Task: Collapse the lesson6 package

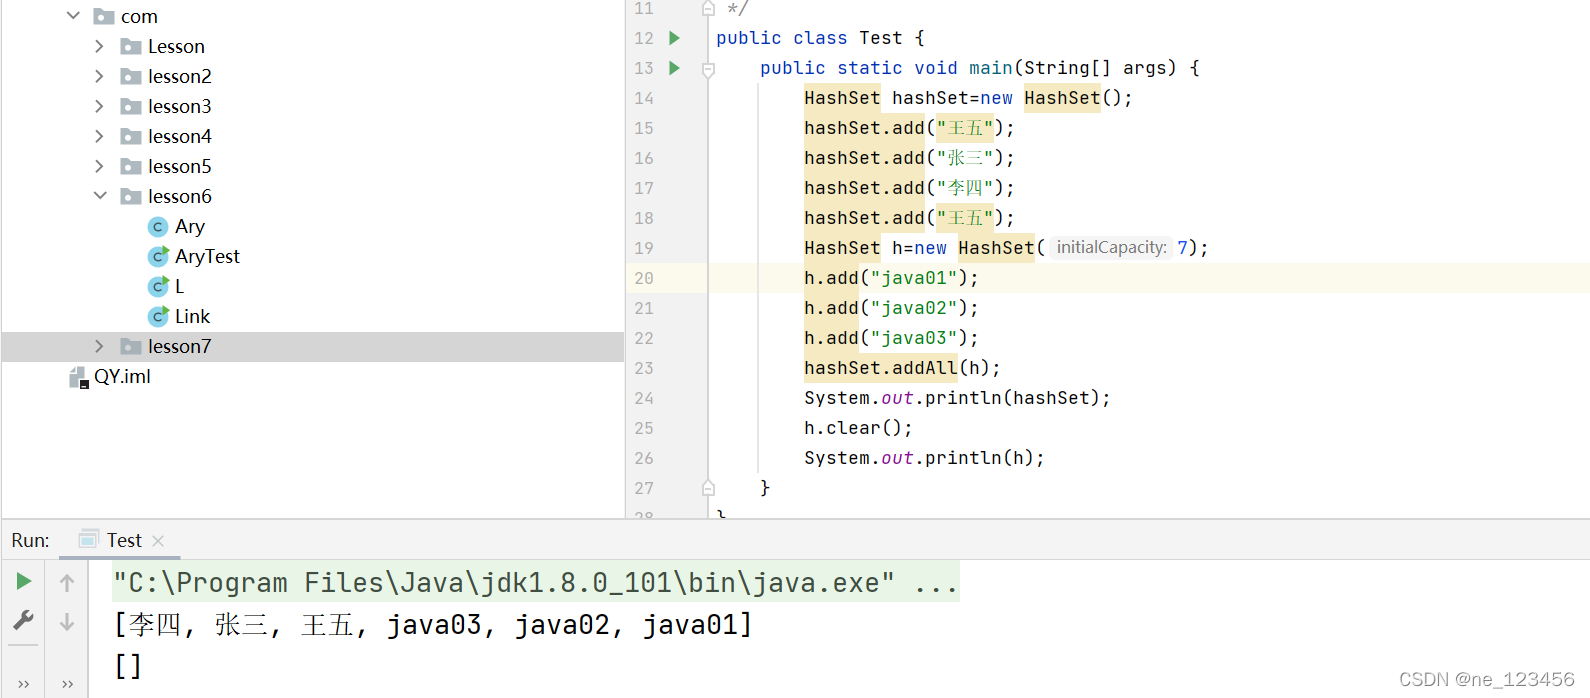Action: [x=99, y=196]
